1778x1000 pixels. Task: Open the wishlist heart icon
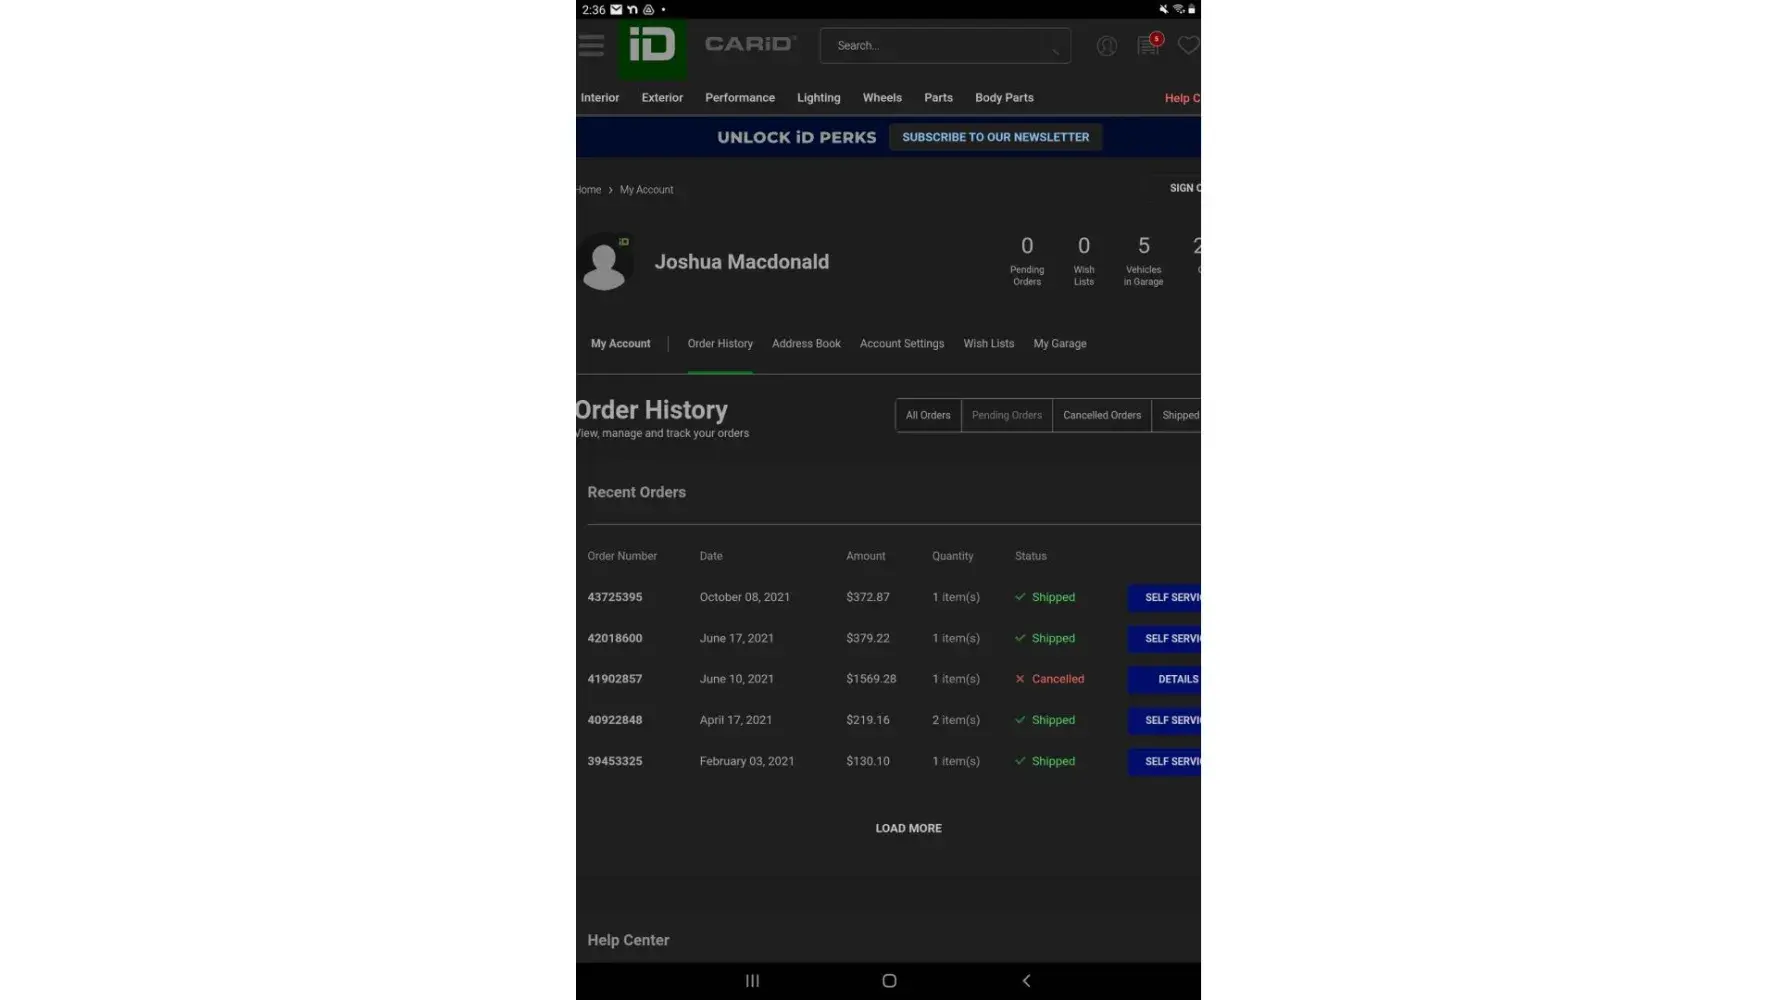[1188, 45]
